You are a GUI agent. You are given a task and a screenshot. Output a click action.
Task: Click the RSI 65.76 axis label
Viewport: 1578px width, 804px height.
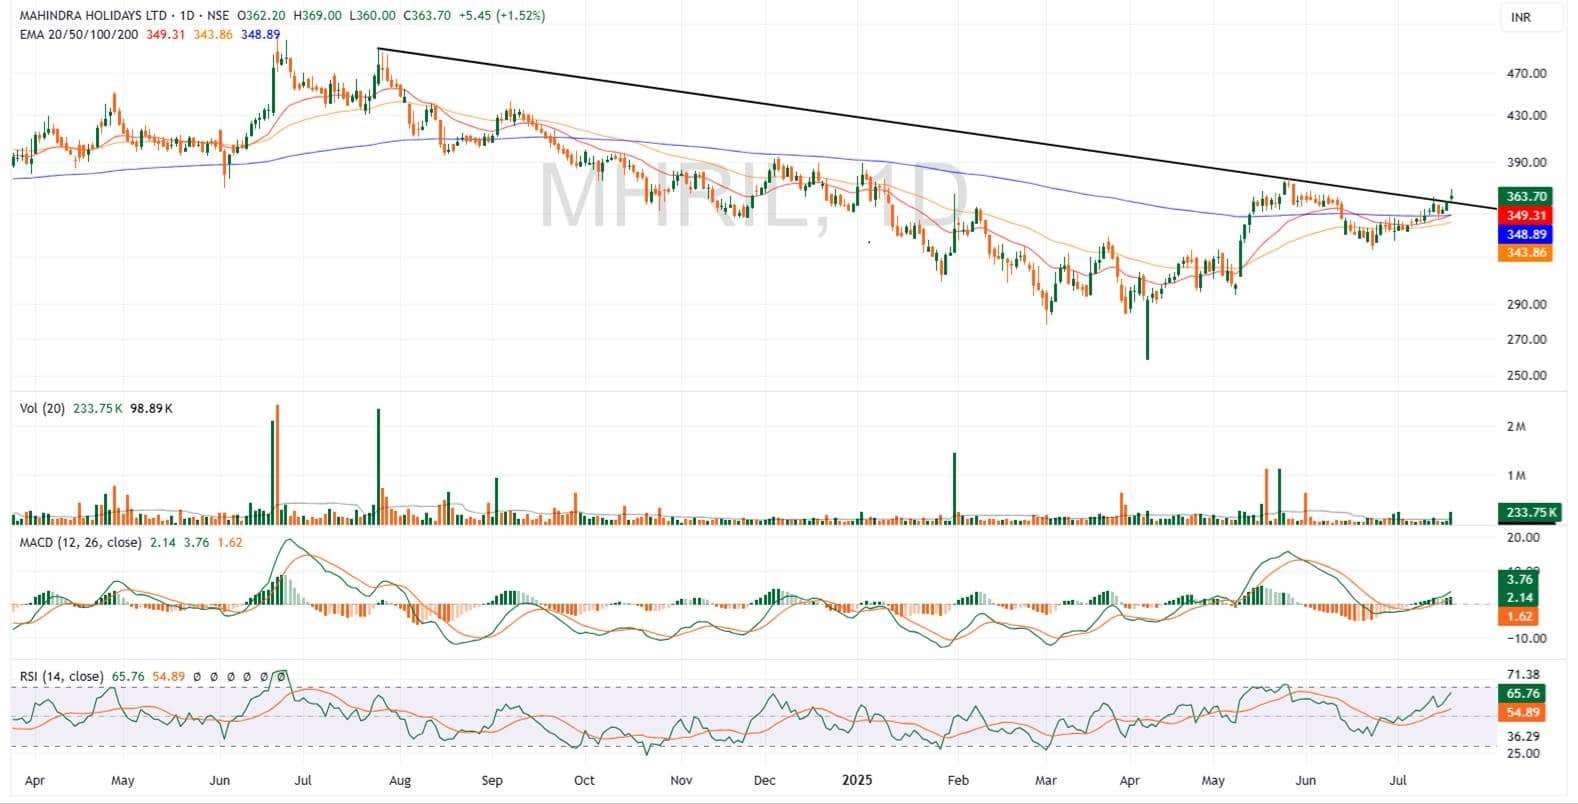click(1522, 694)
